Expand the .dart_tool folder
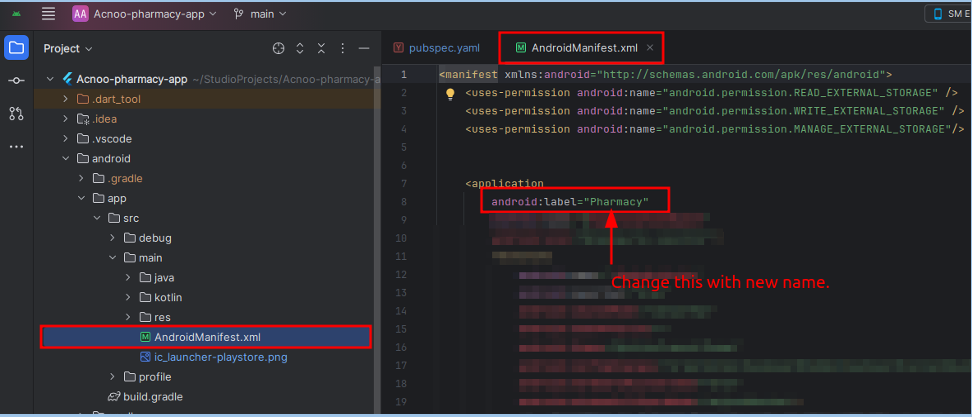Image resolution: width=972 pixels, height=417 pixels. pos(66,99)
